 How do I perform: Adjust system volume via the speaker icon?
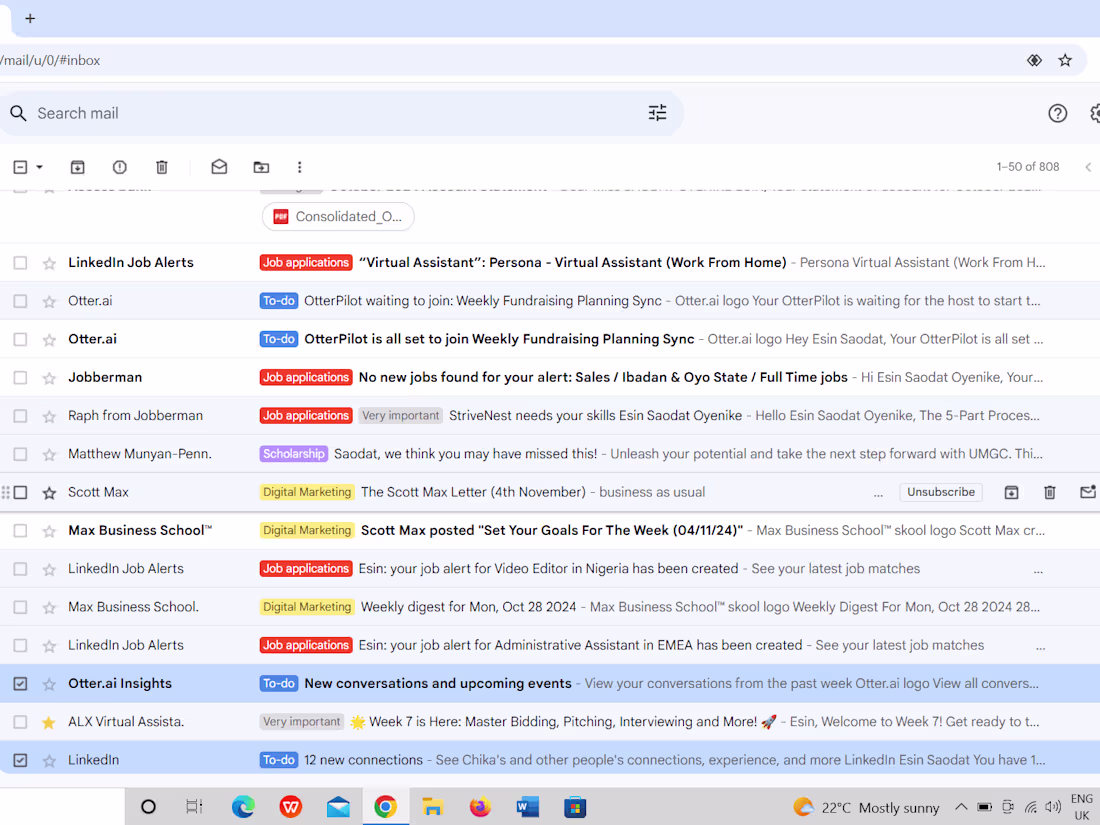[x=1053, y=807]
